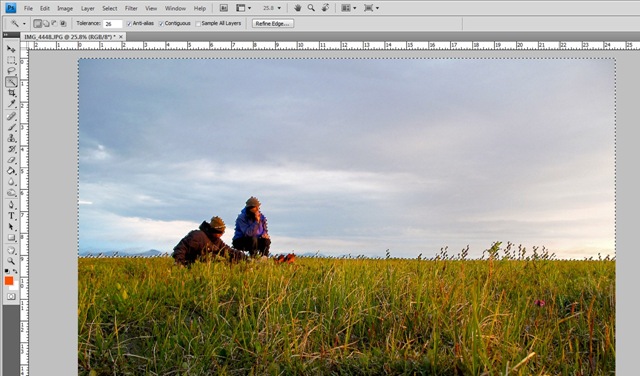The width and height of the screenshot is (640, 376).
Task: Click the orange foreground color swatch
Action: [9, 281]
